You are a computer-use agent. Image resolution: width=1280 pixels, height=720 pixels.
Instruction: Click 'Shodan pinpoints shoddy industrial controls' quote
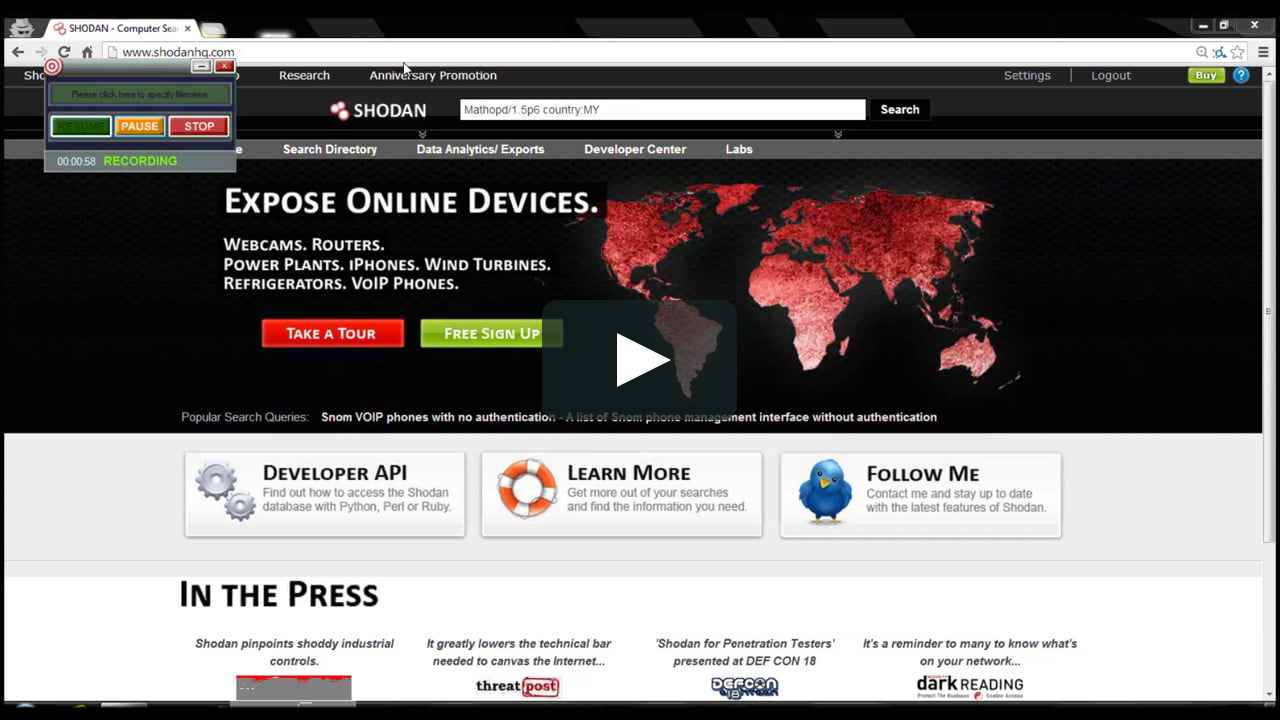tap(294, 652)
